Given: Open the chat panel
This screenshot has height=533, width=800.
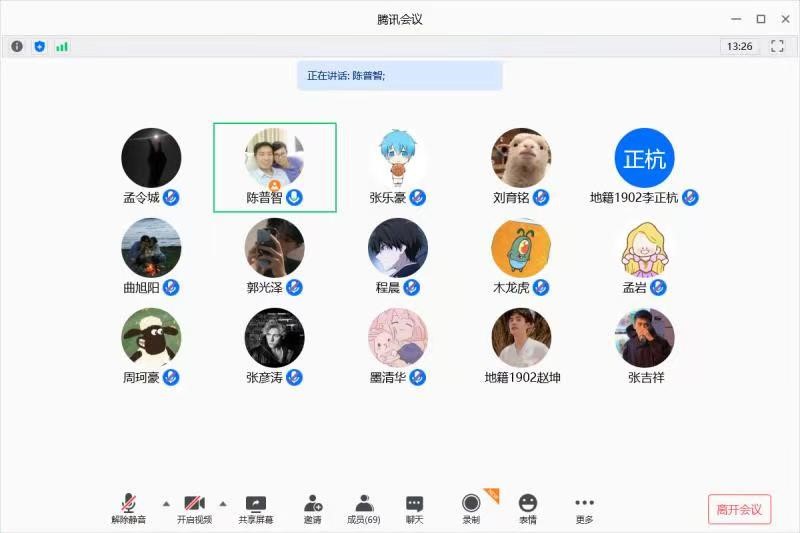Looking at the screenshot, I should coord(414,508).
